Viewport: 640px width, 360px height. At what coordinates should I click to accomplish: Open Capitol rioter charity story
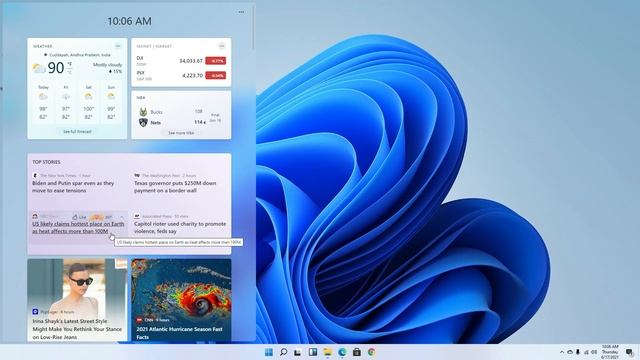(x=180, y=228)
